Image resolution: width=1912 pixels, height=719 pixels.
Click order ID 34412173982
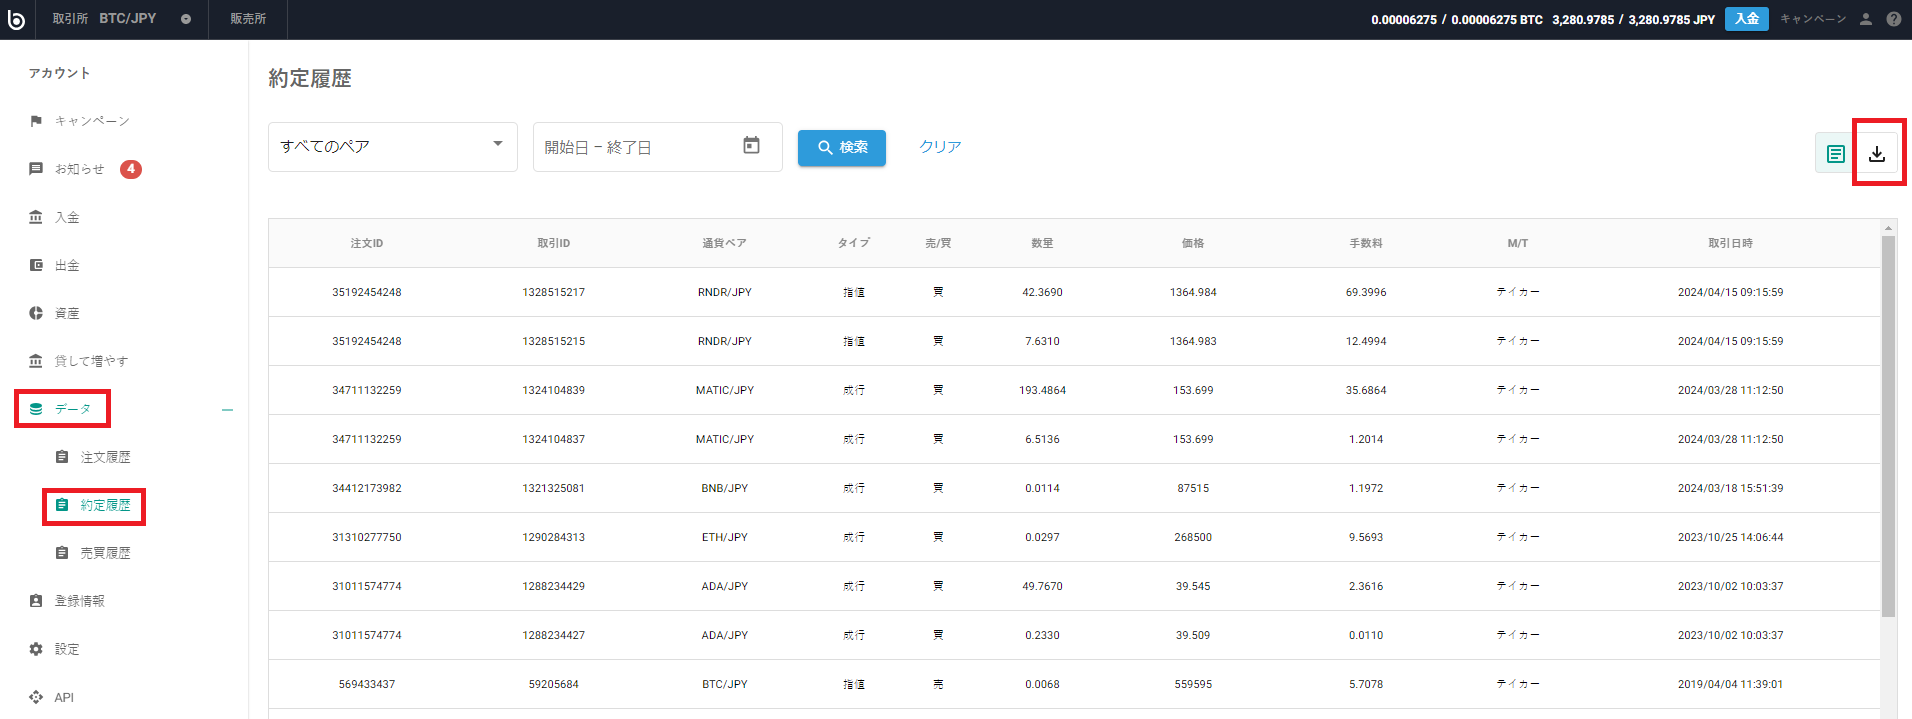click(367, 488)
